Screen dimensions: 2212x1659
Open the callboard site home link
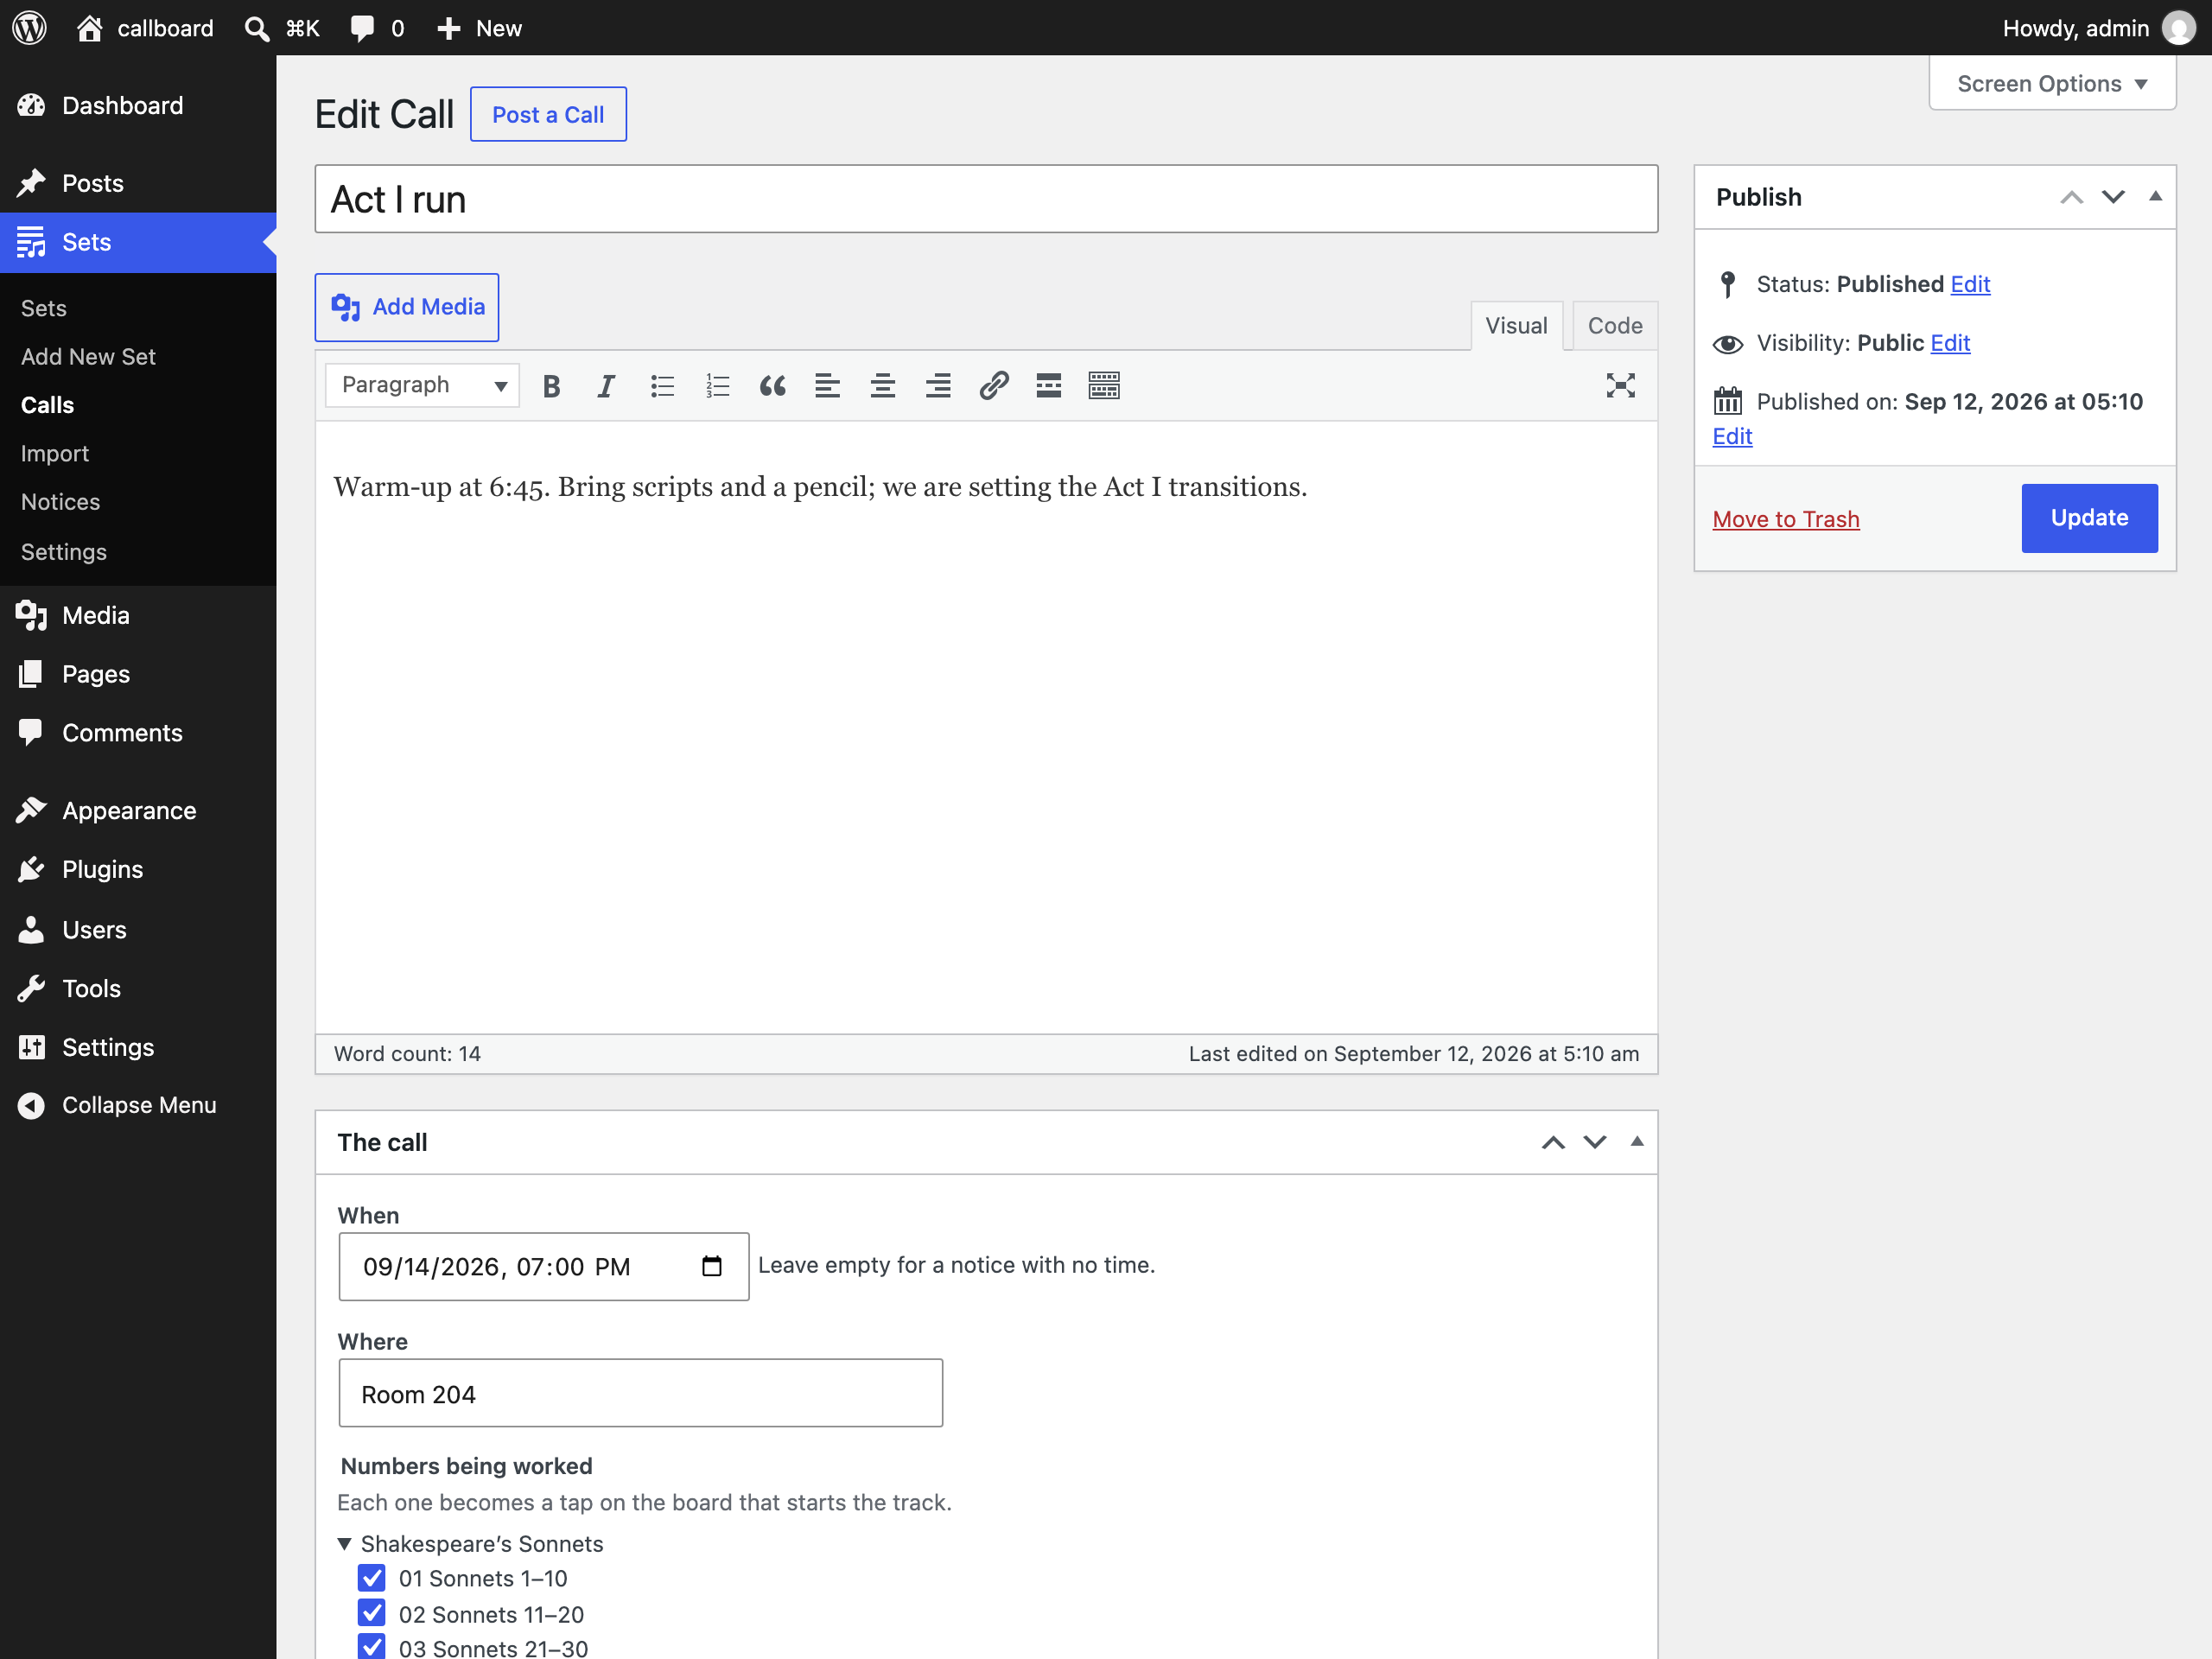[x=145, y=28]
